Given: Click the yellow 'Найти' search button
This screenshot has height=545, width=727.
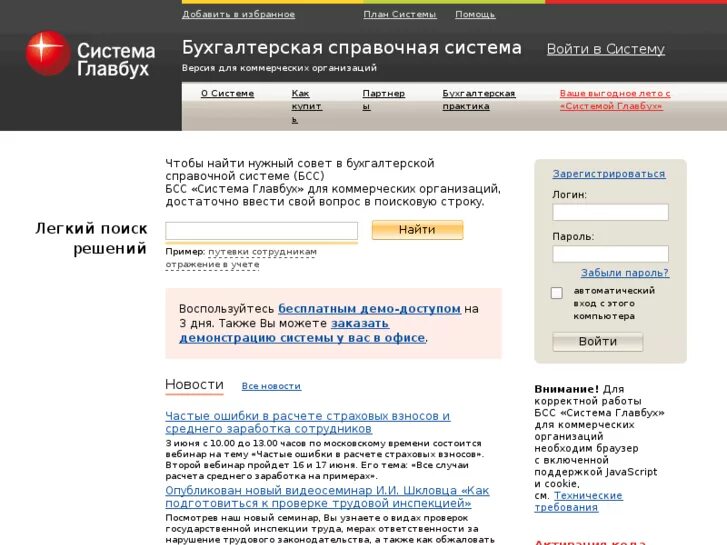Looking at the screenshot, I should pyautogui.click(x=417, y=230).
